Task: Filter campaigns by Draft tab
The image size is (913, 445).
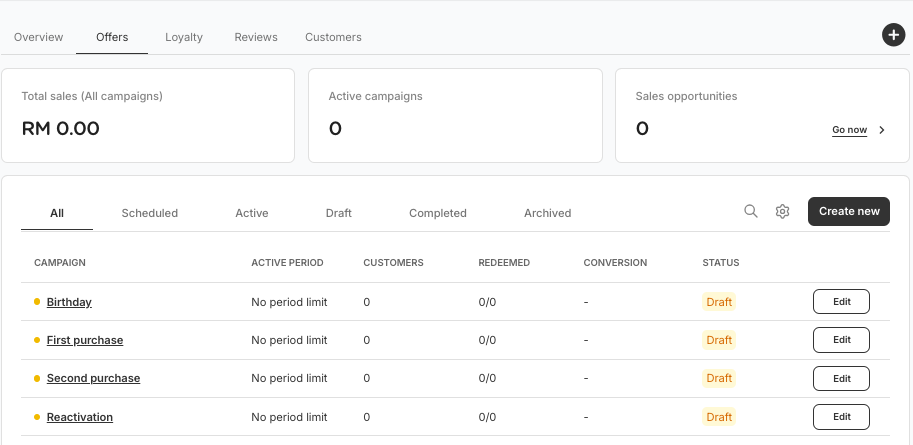Action: tap(338, 213)
